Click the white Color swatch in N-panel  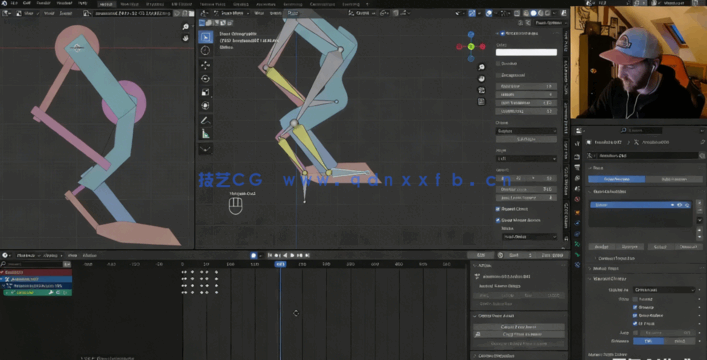(526, 52)
